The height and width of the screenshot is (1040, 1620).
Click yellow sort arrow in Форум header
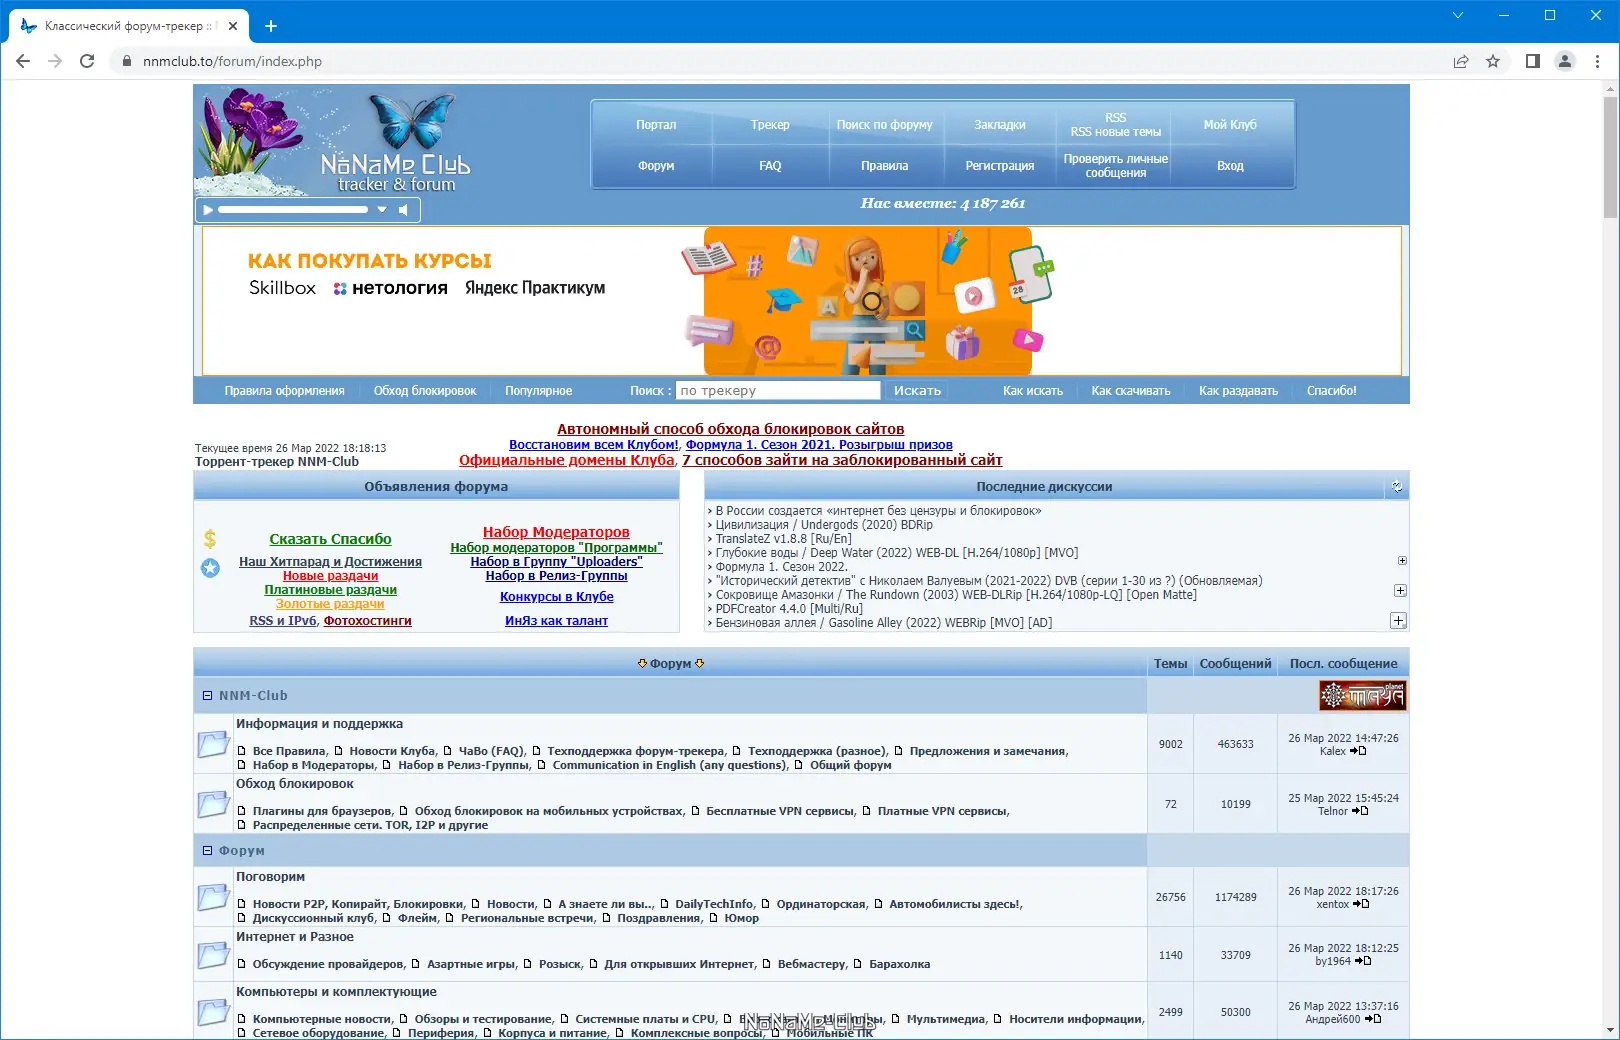click(x=643, y=663)
